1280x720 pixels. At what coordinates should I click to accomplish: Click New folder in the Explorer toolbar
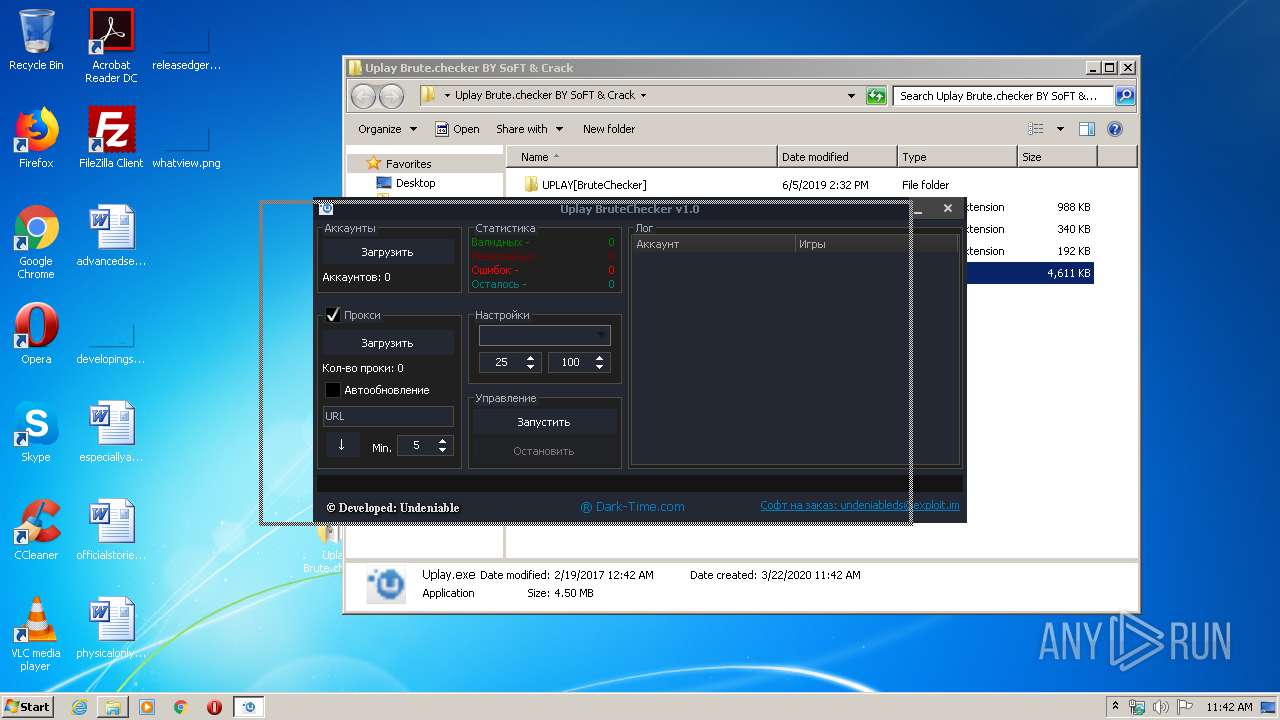click(x=609, y=129)
